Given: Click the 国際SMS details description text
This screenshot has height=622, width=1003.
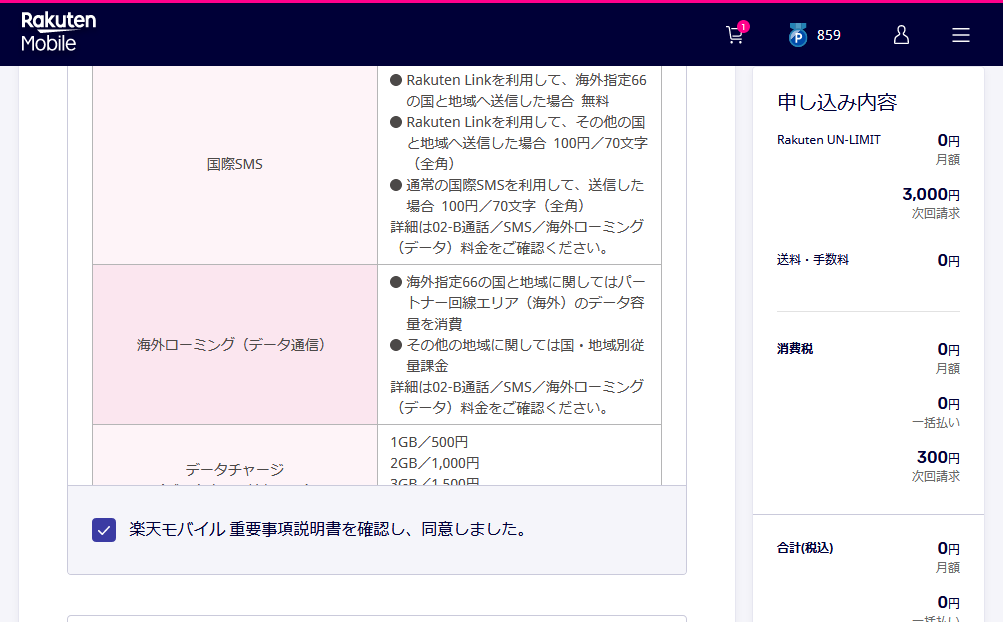Looking at the screenshot, I should click(x=519, y=164).
